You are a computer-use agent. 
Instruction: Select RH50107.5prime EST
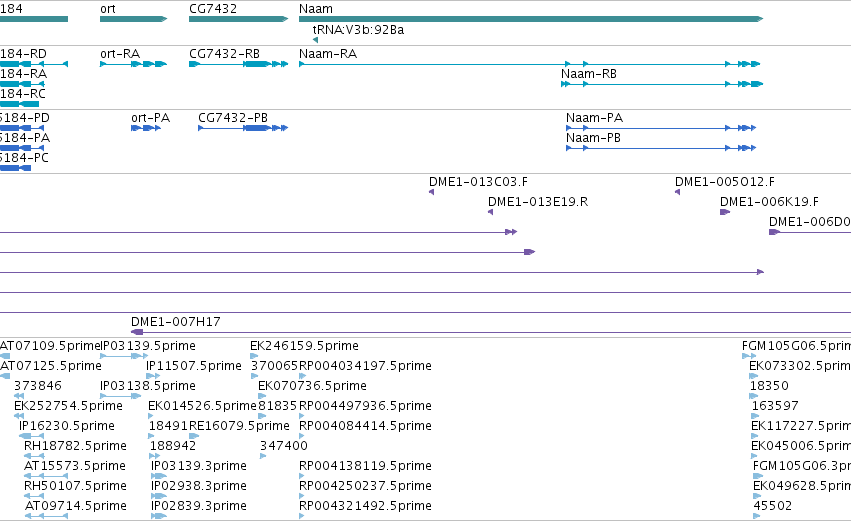(x=75, y=486)
